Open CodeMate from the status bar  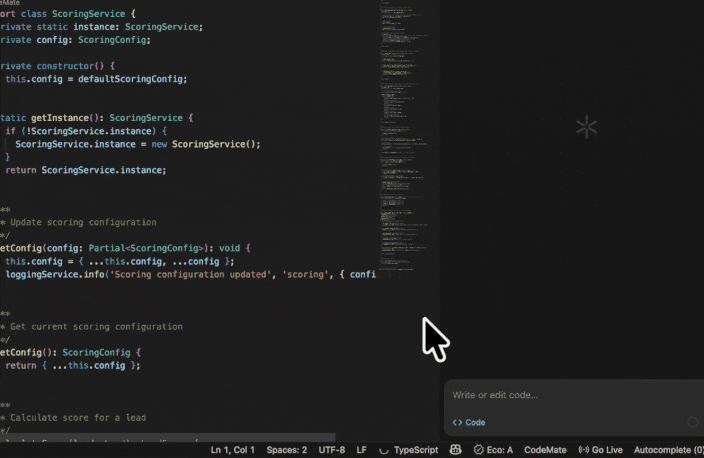click(545, 450)
